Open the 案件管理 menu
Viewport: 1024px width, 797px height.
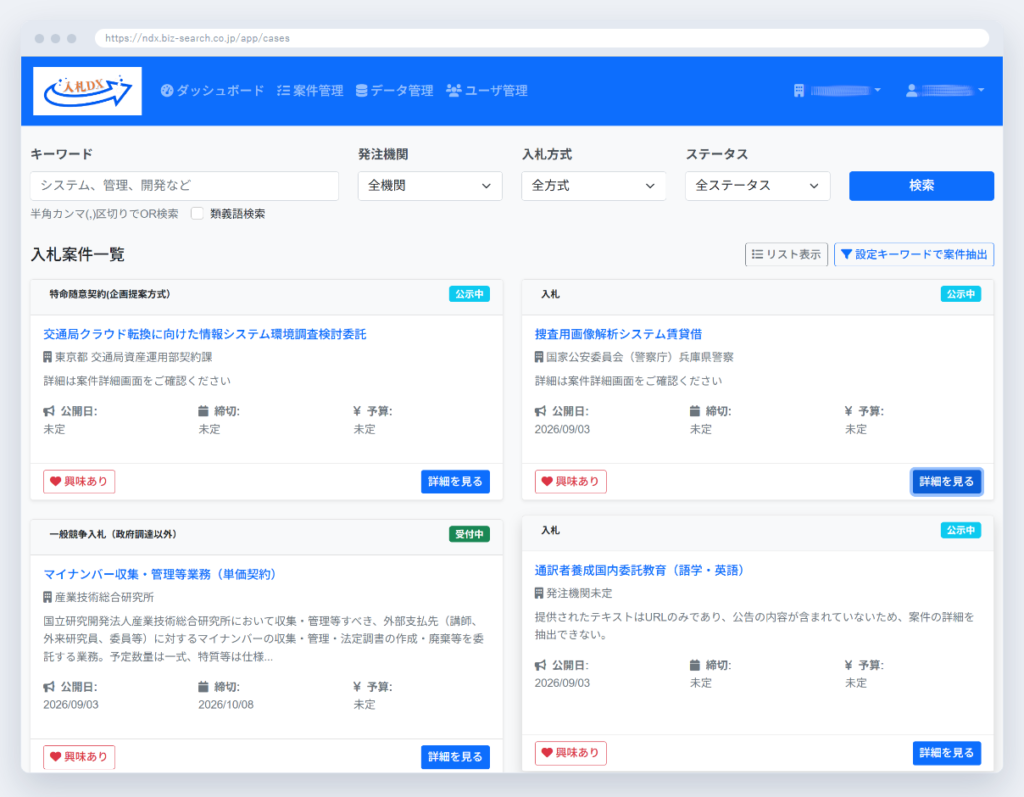(x=310, y=91)
